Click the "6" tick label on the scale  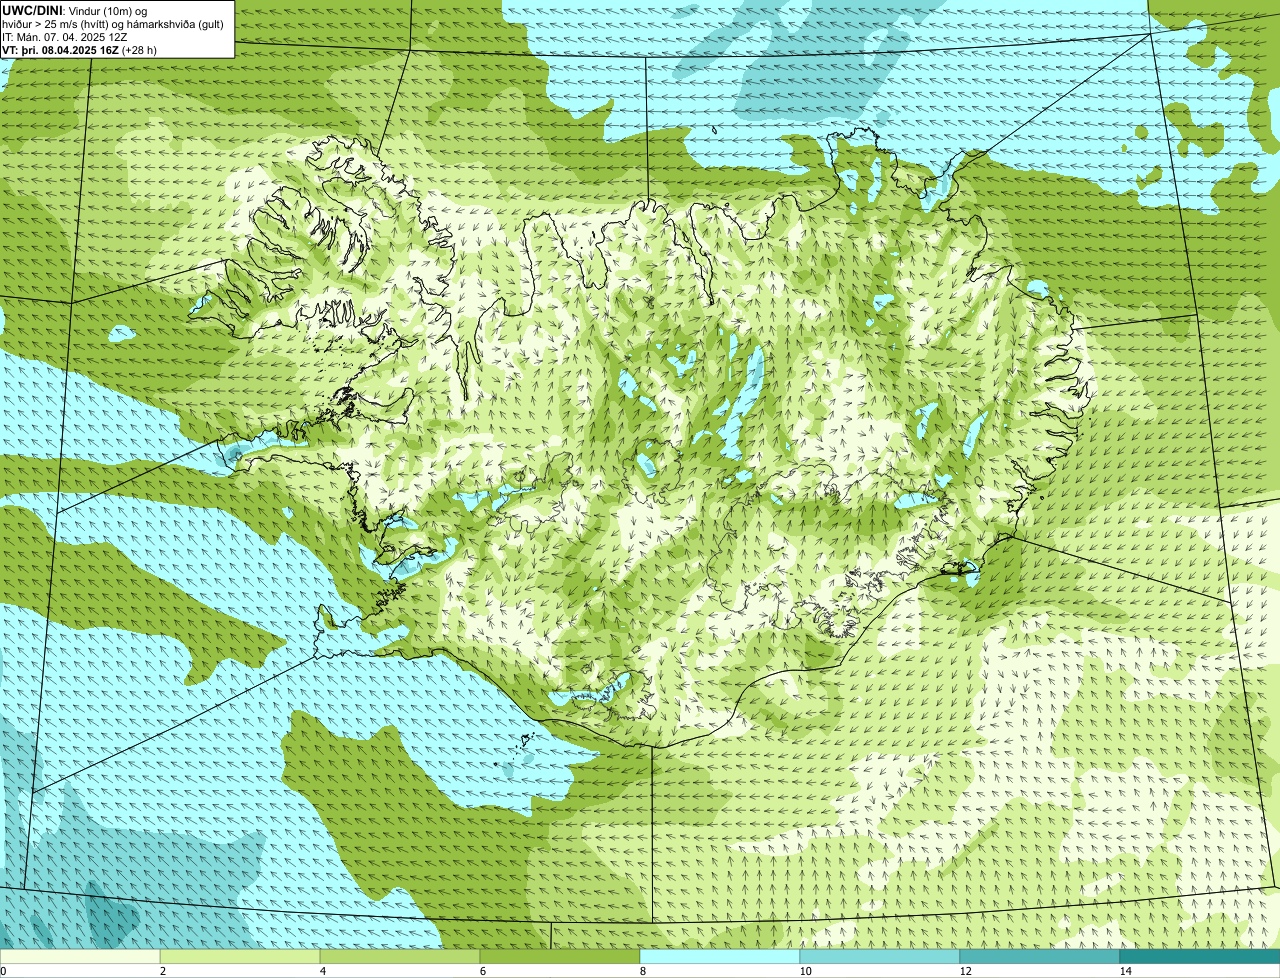(x=482, y=971)
